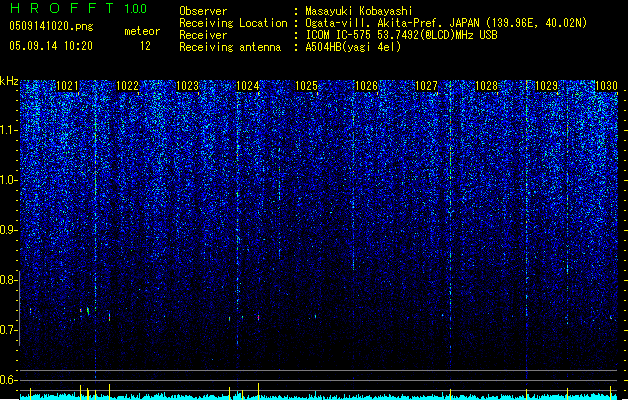Image resolution: width=629 pixels, height=400 pixels.
Task: Click the meteor count 12
Action: point(145,46)
